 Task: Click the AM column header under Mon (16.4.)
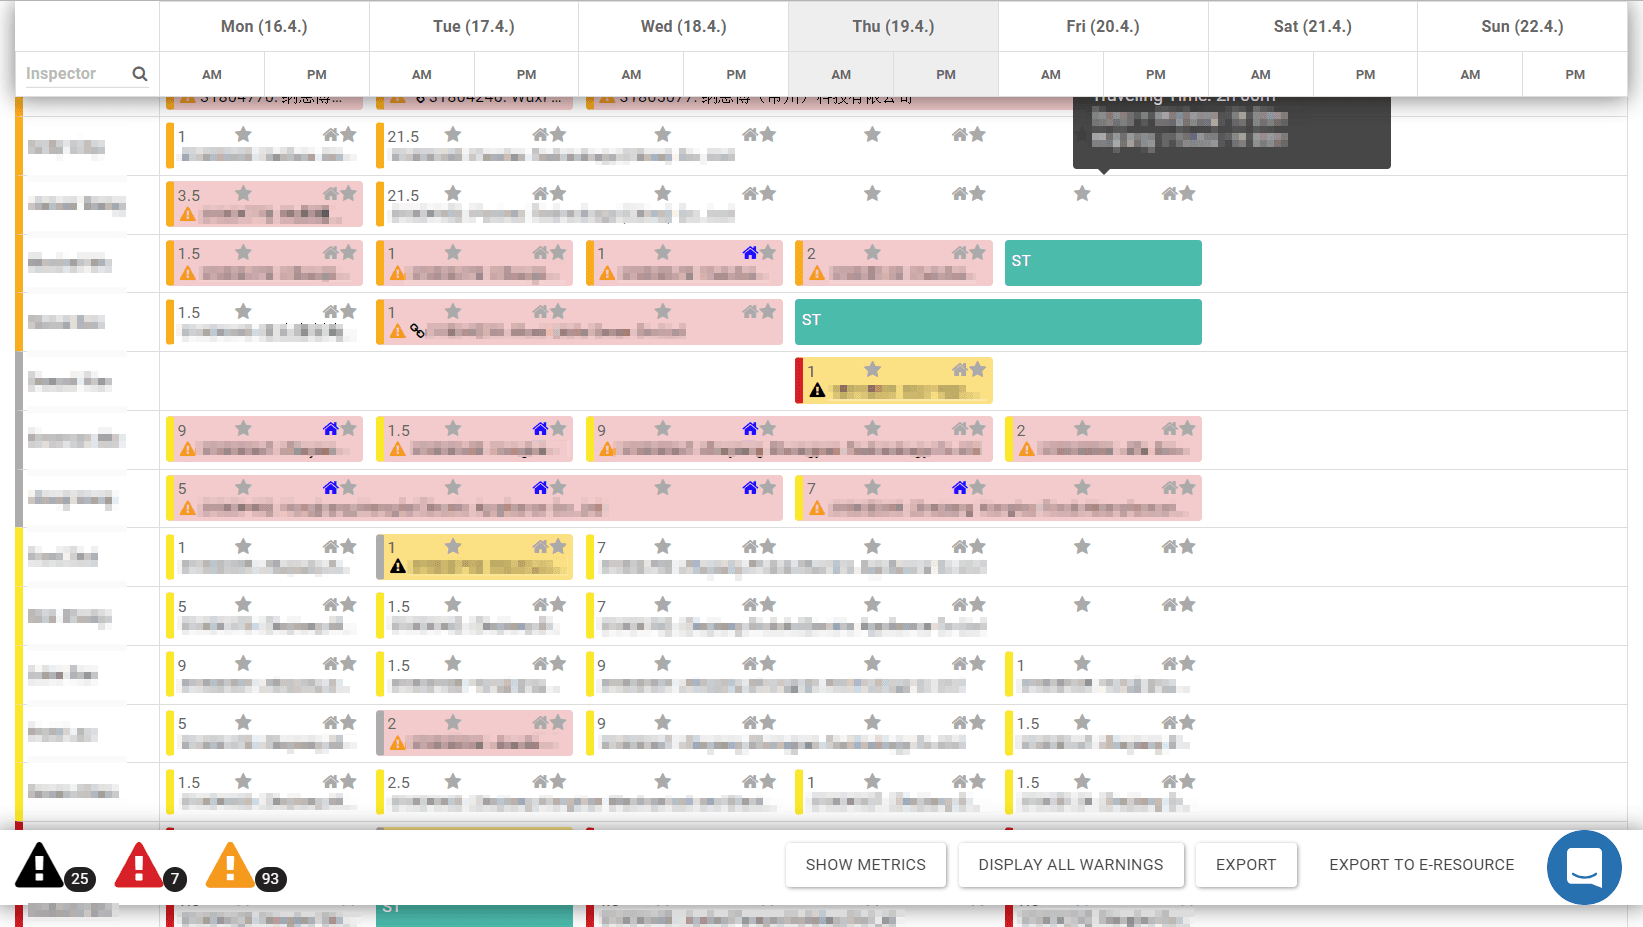click(x=212, y=75)
